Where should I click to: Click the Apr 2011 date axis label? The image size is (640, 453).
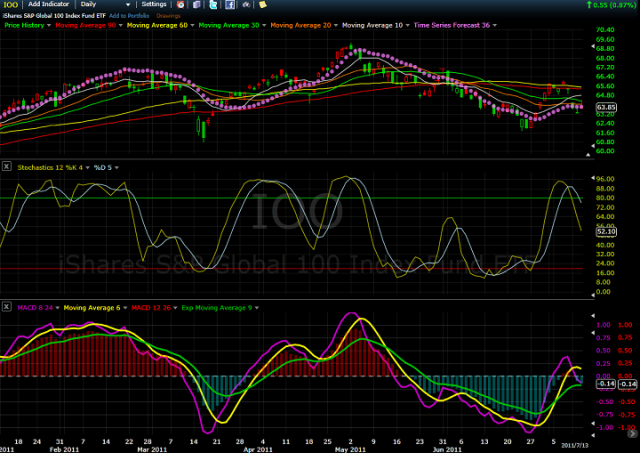pyautogui.click(x=258, y=449)
